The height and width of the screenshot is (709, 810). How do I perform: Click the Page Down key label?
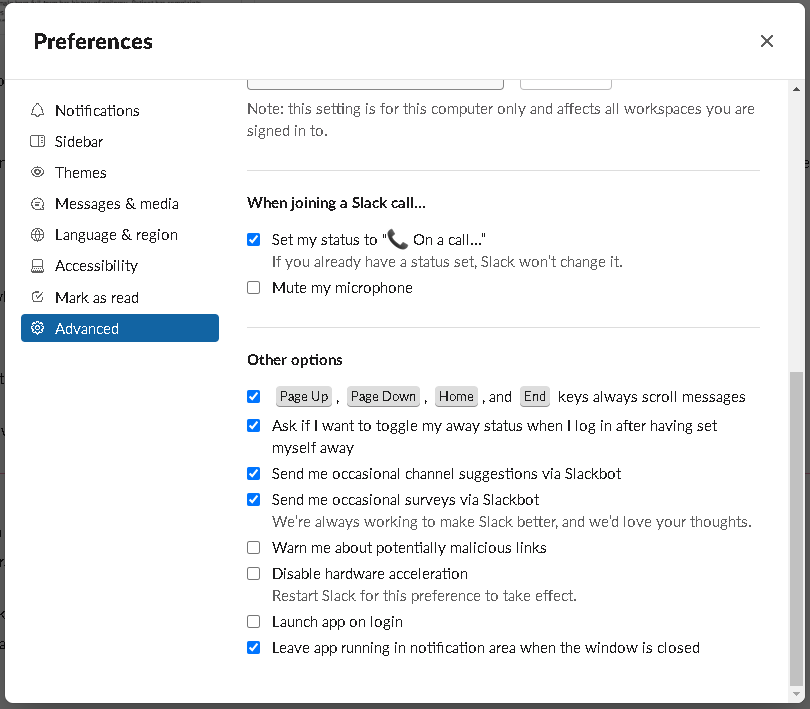point(383,396)
